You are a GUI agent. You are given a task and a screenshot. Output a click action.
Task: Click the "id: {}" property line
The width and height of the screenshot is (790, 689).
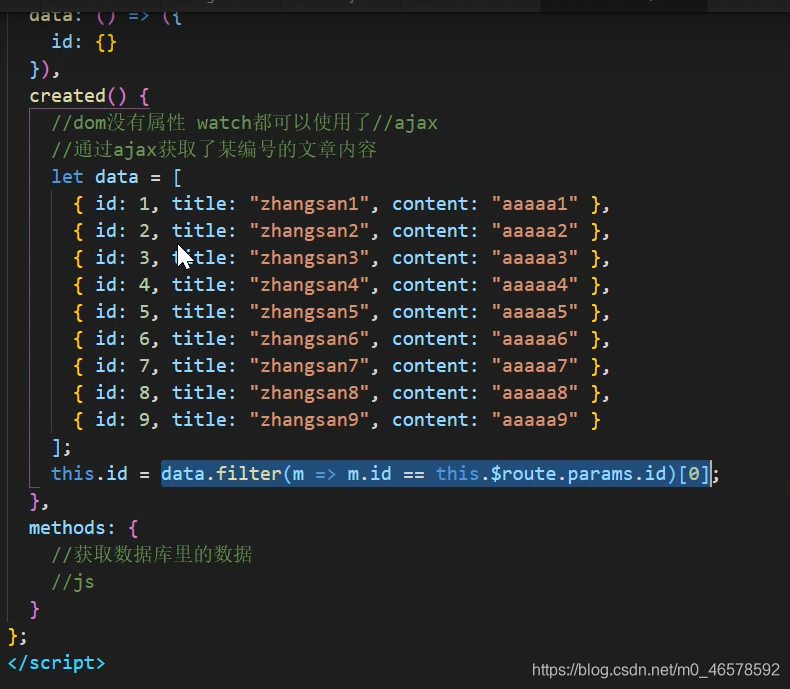(x=84, y=42)
